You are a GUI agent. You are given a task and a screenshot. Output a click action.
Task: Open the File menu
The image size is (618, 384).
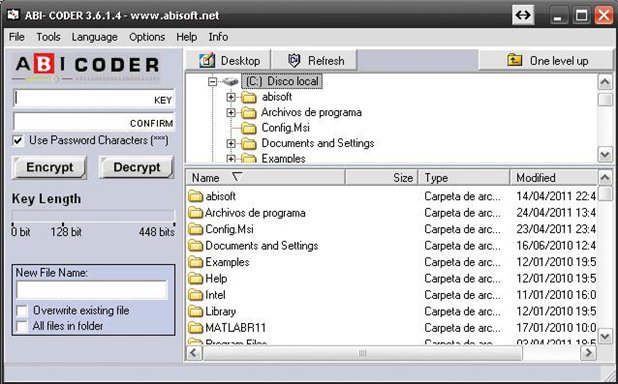(17, 37)
